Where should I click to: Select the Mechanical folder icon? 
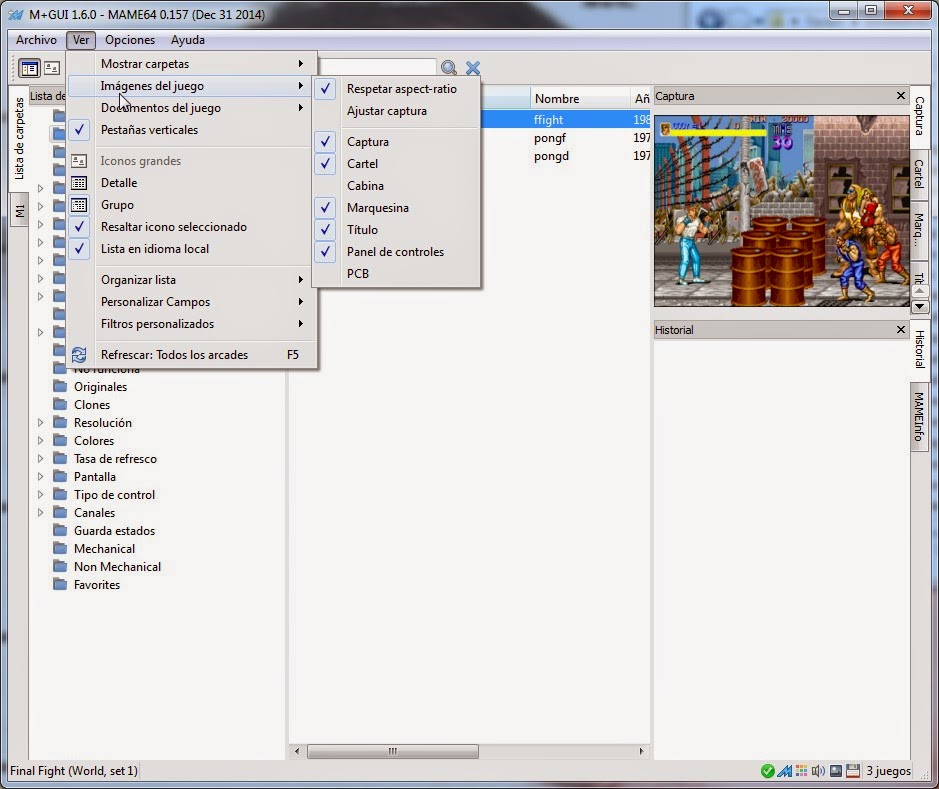click(x=59, y=548)
